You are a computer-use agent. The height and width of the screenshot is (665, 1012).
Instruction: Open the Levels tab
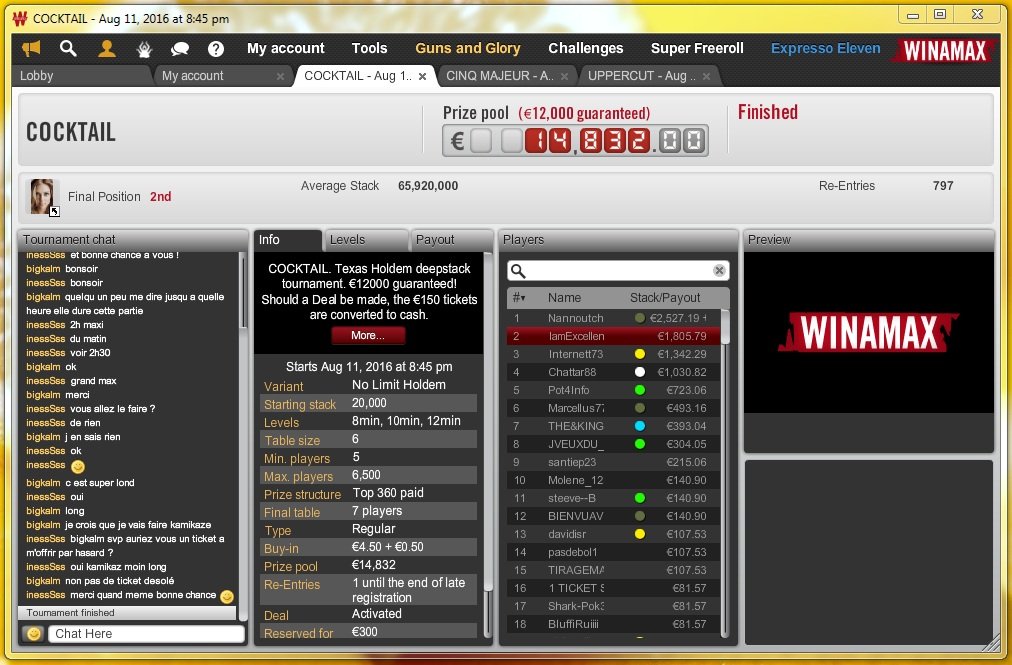(365, 240)
